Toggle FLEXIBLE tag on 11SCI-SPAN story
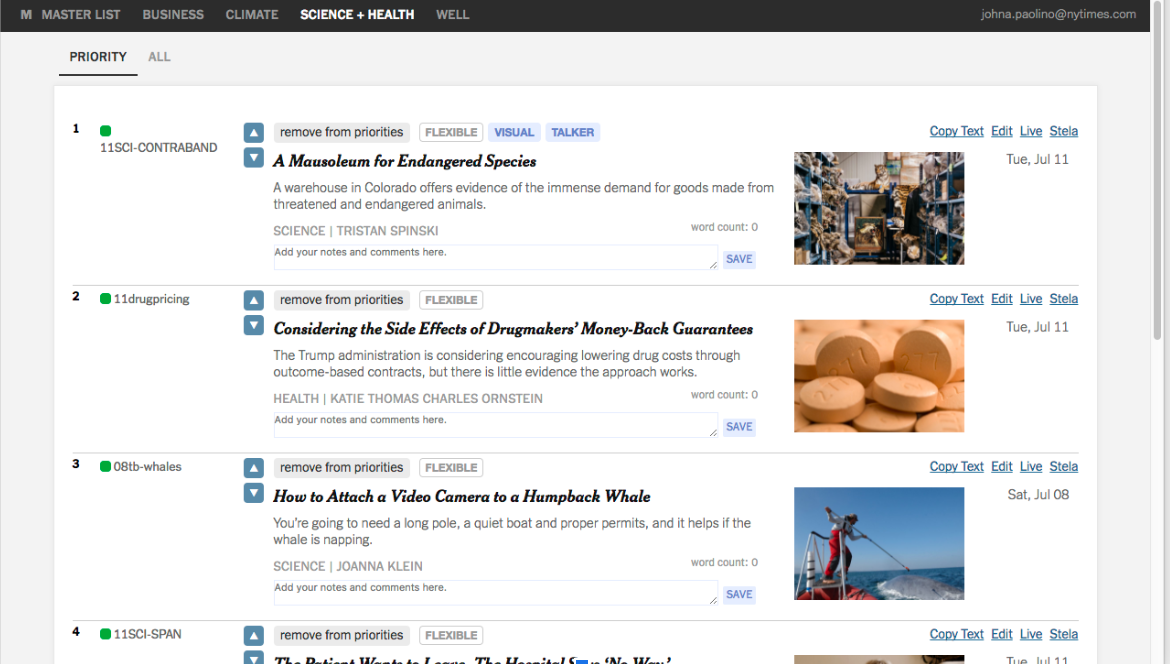The height and width of the screenshot is (664, 1170). pyautogui.click(x=451, y=636)
